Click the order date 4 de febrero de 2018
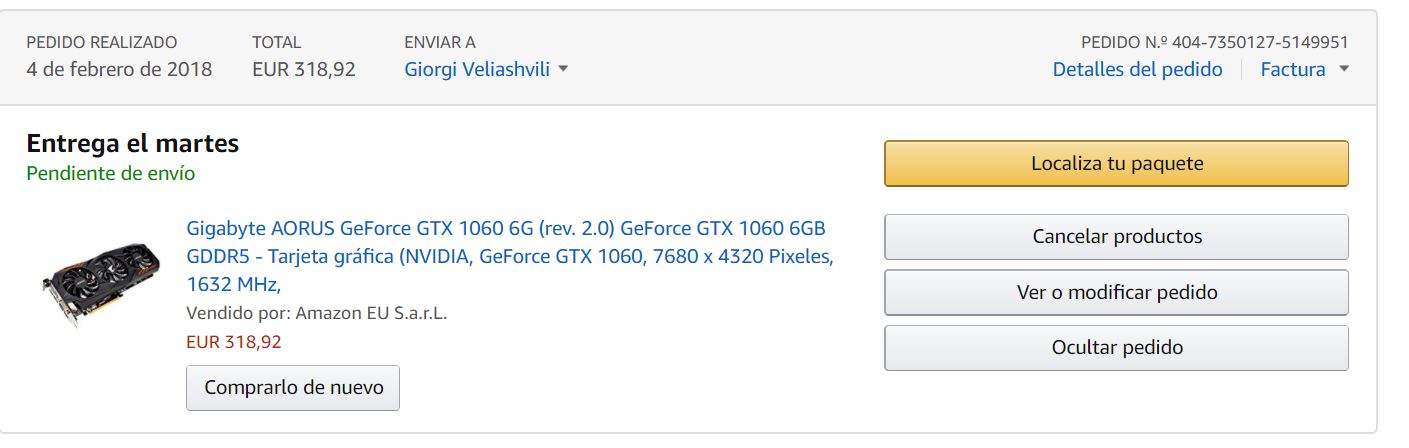This screenshot has height=448, width=1409. point(119,70)
